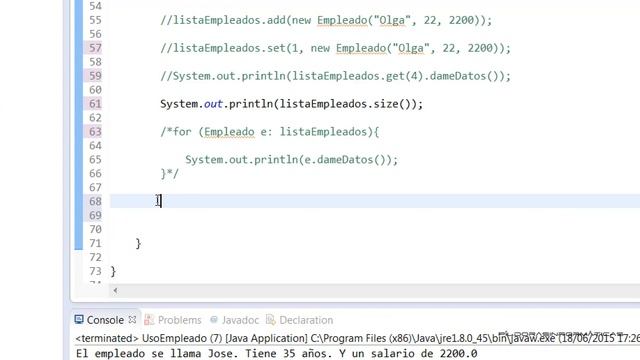Click the highlighted empty line 68 in editor
Image resolution: width=640 pixels, height=360 pixels.
point(375,201)
